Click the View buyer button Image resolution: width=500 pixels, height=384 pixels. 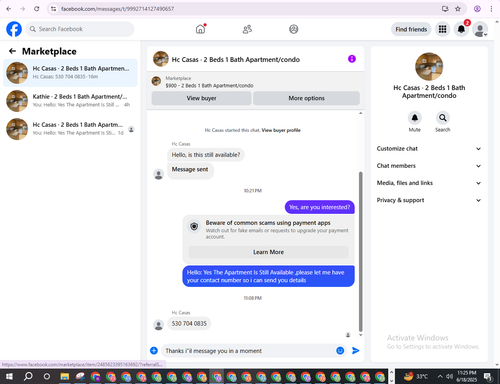[201, 98]
